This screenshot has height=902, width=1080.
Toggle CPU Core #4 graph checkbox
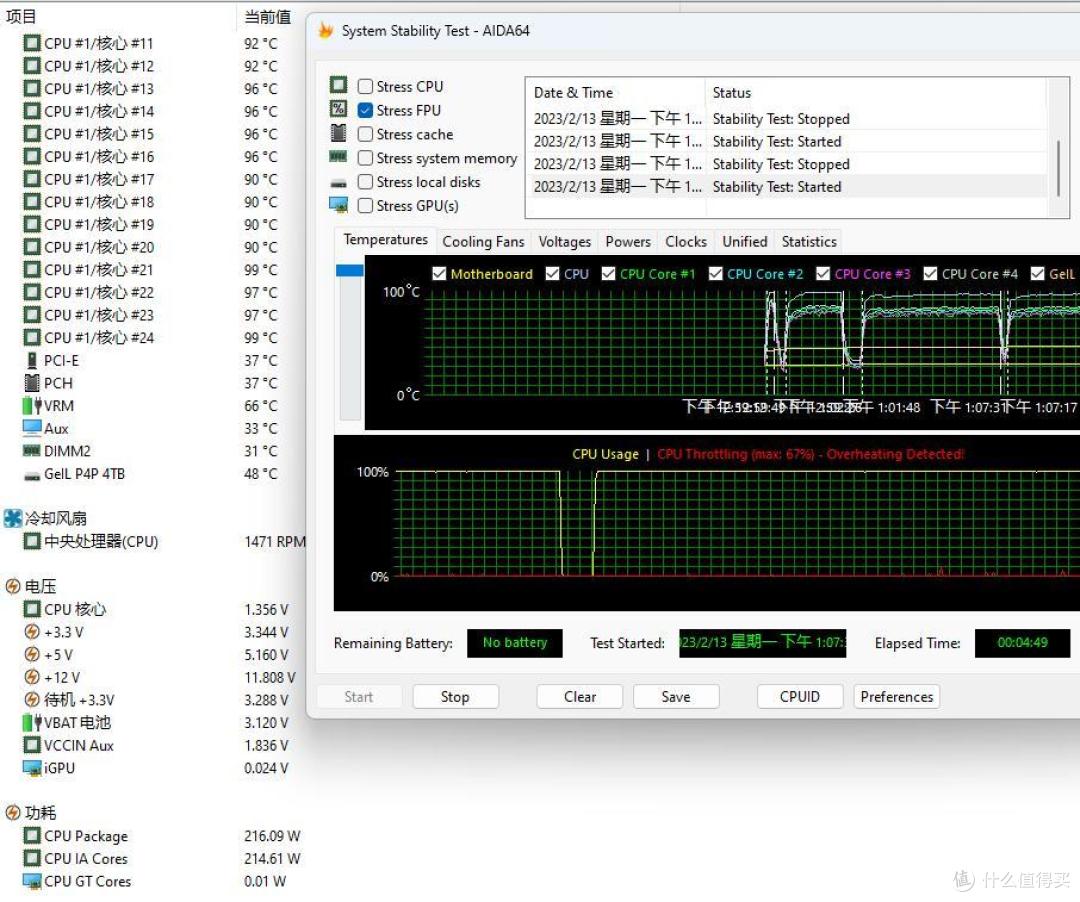pyautogui.click(x=930, y=273)
